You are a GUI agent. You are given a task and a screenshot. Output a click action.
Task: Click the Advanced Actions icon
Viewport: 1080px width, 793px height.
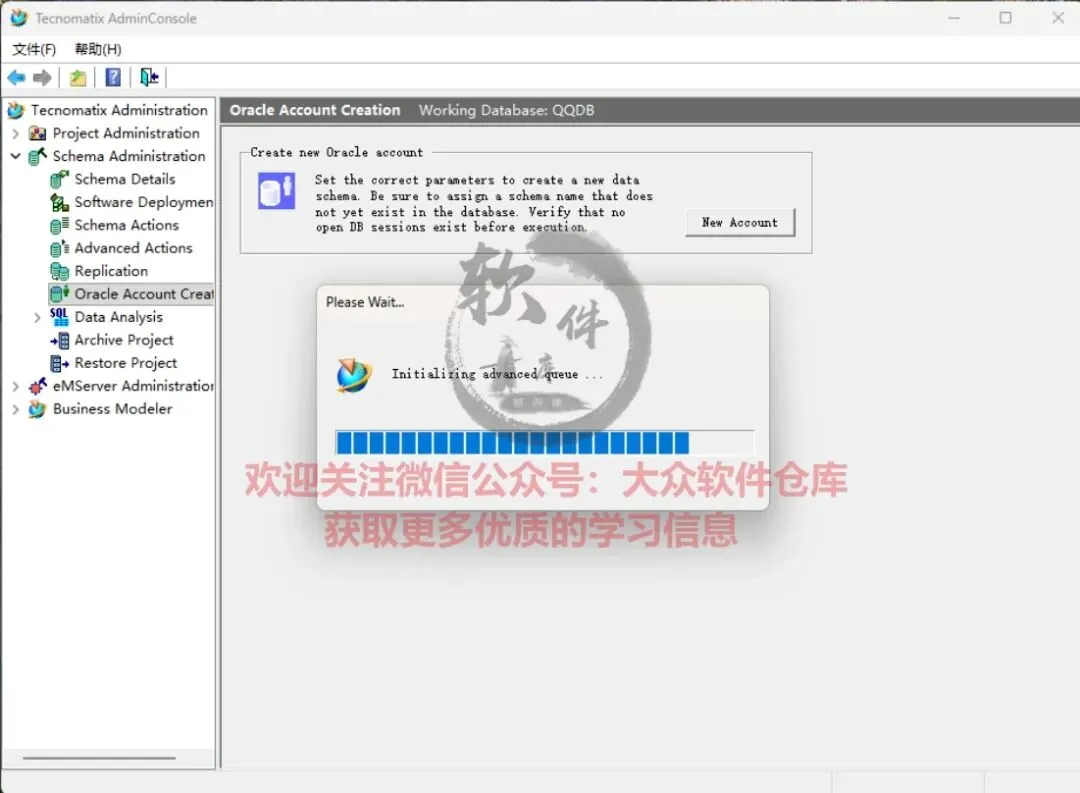[x=59, y=248]
